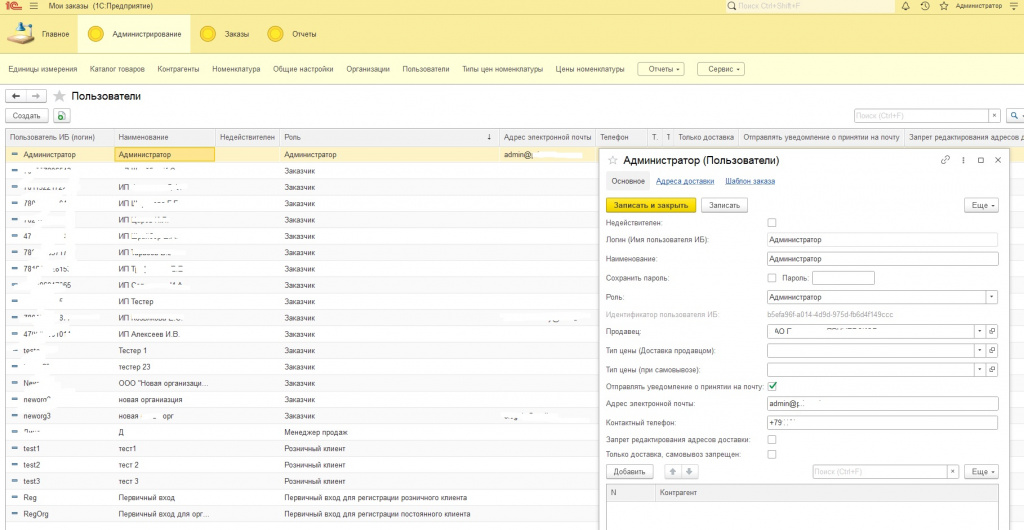Click the Контактный телефон input field
The width and height of the screenshot is (1024, 530).
tap(882, 422)
